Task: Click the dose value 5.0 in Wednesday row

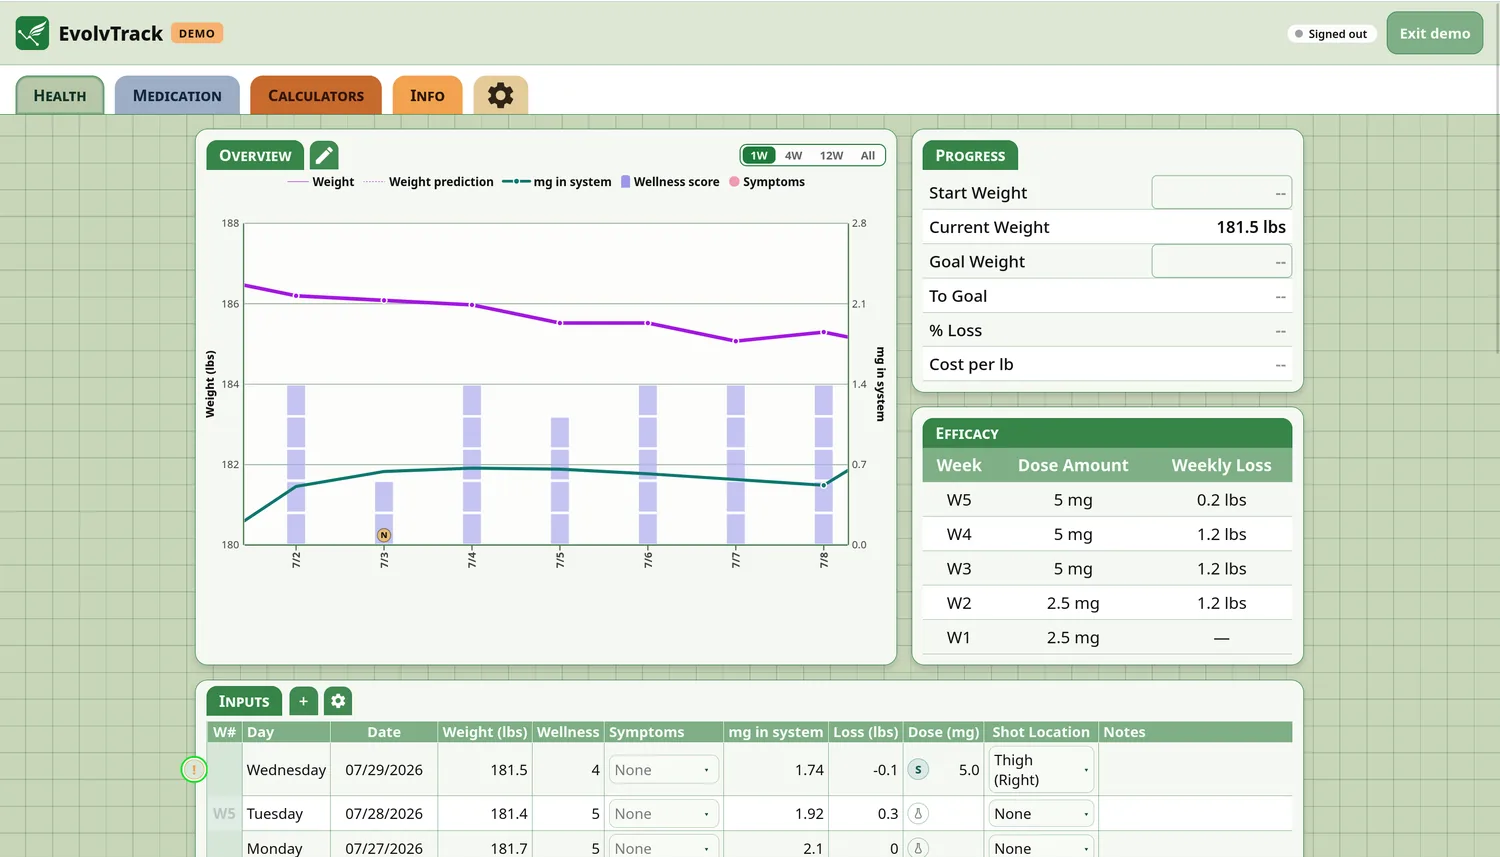Action: (x=969, y=769)
